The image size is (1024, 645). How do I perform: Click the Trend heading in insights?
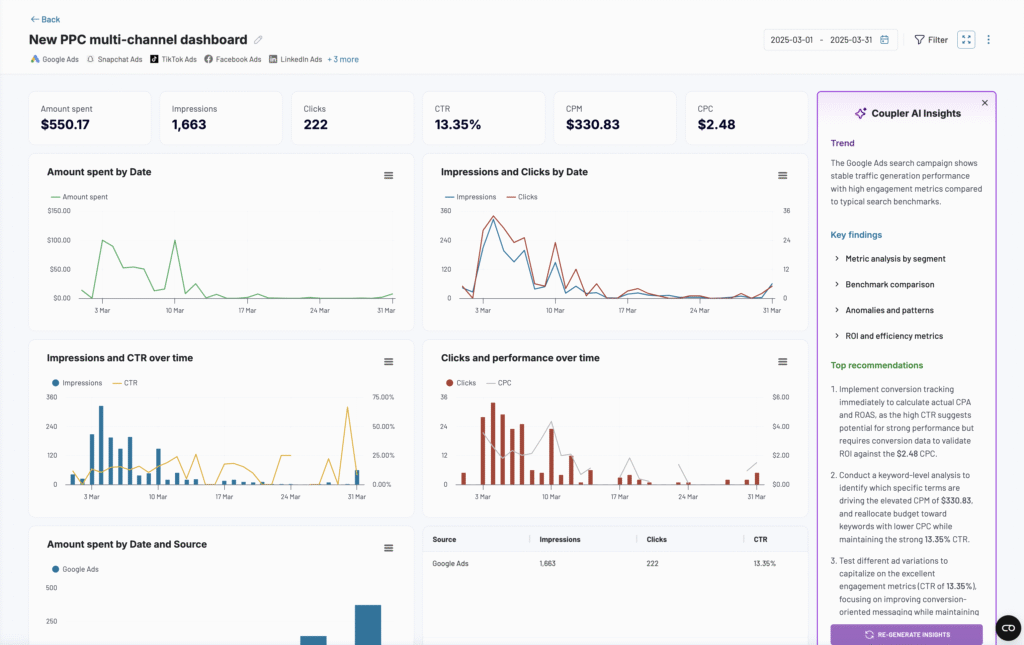tap(842, 143)
